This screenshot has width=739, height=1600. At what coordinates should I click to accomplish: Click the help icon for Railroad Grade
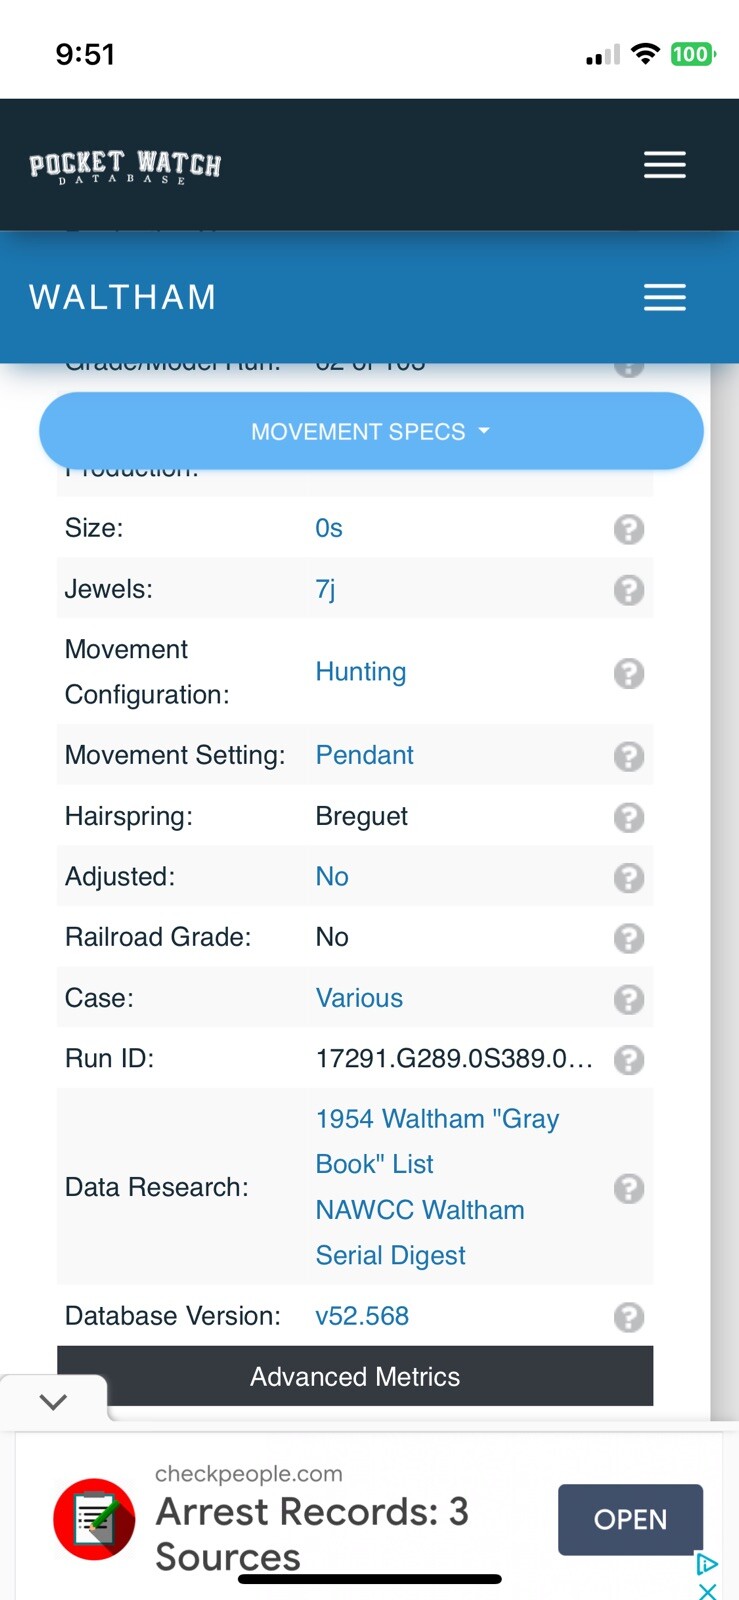click(628, 938)
